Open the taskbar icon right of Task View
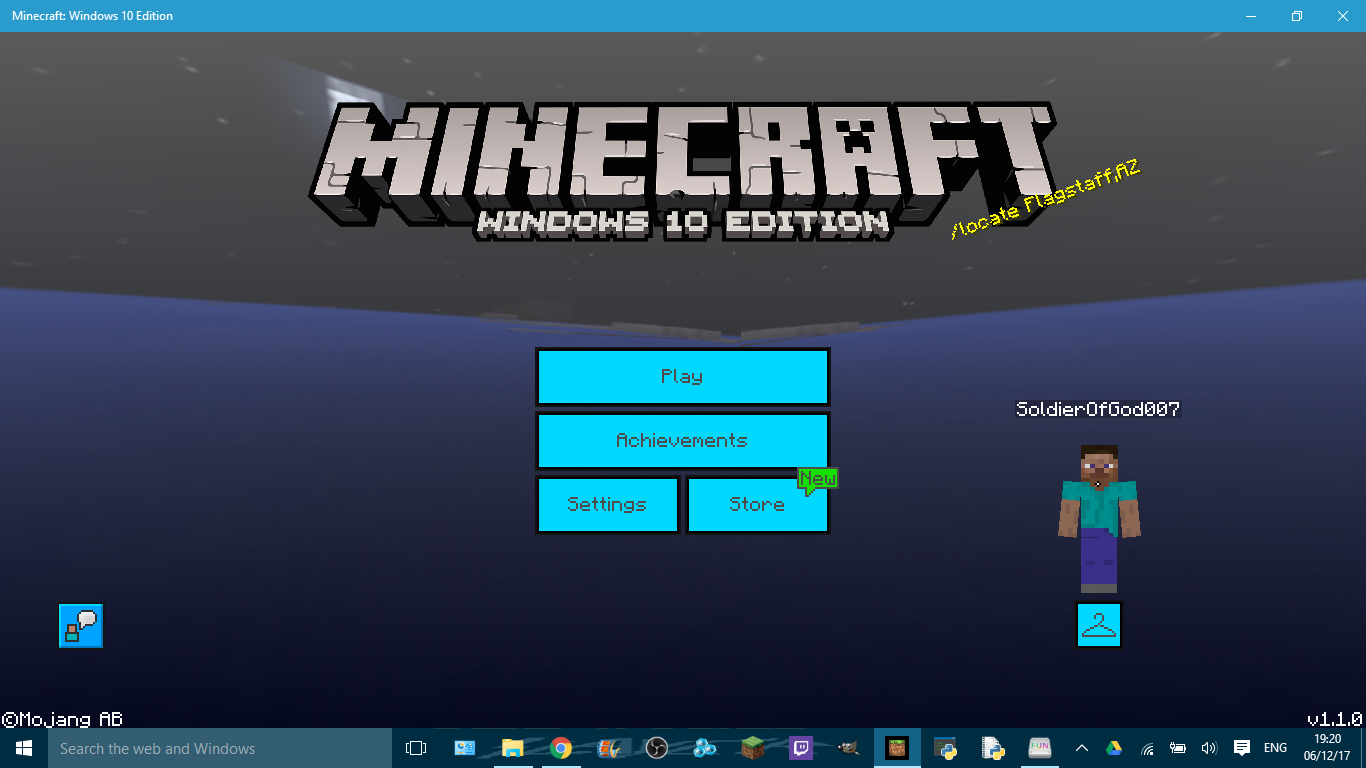This screenshot has width=1366, height=768. point(464,748)
